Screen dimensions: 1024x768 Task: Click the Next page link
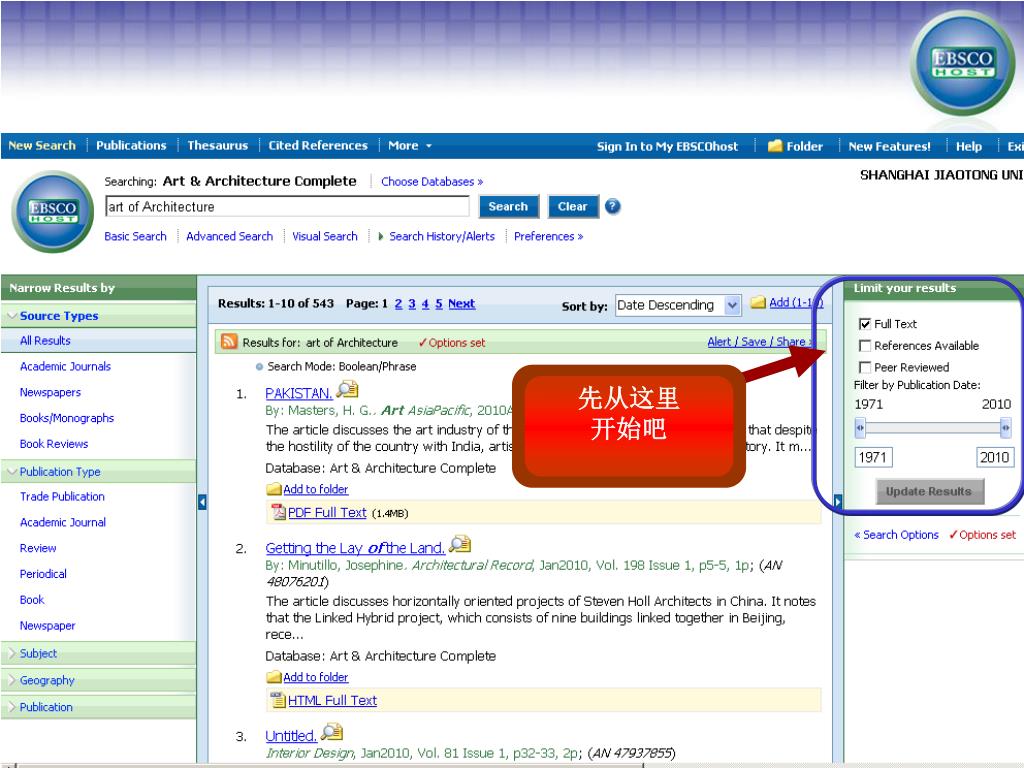point(462,304)
